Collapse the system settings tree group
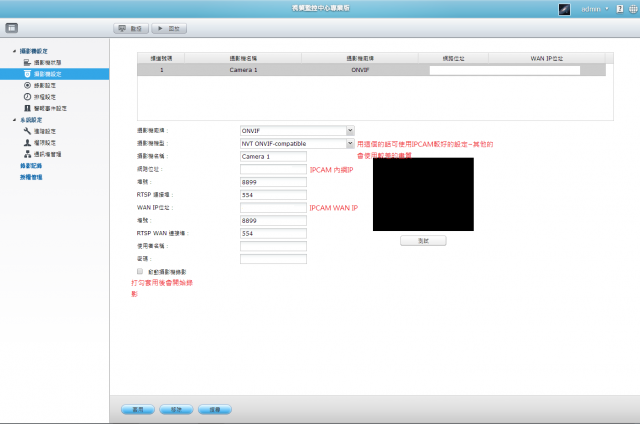The width and height of the screenshot is (640, 424). click(14, 120)
